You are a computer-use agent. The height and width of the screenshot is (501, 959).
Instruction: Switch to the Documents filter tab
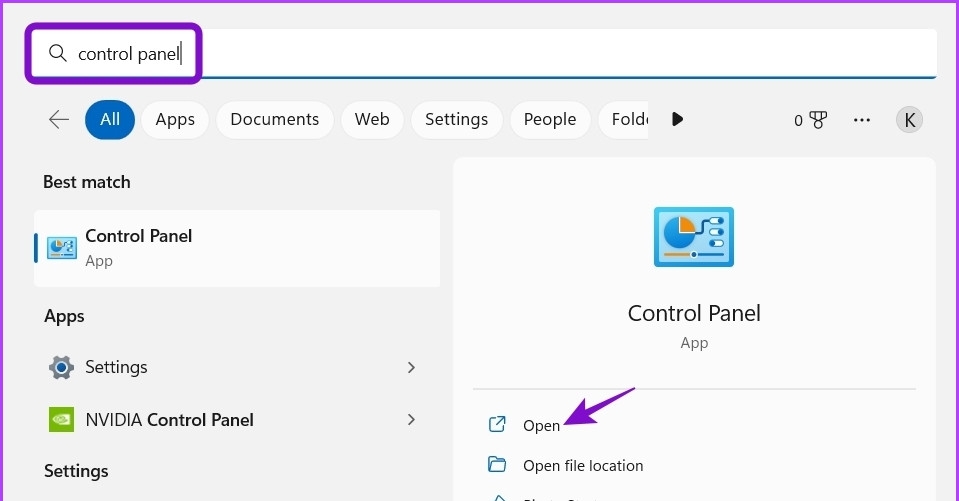pyautogui.click(x=275, y=119)
